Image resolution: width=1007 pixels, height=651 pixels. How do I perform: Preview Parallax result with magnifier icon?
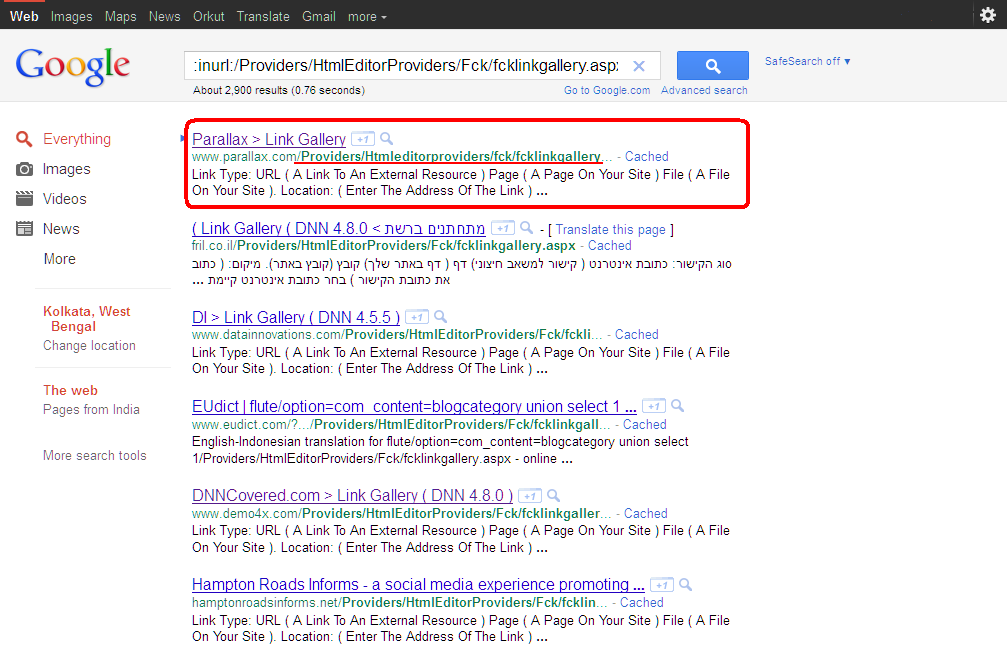387,138
